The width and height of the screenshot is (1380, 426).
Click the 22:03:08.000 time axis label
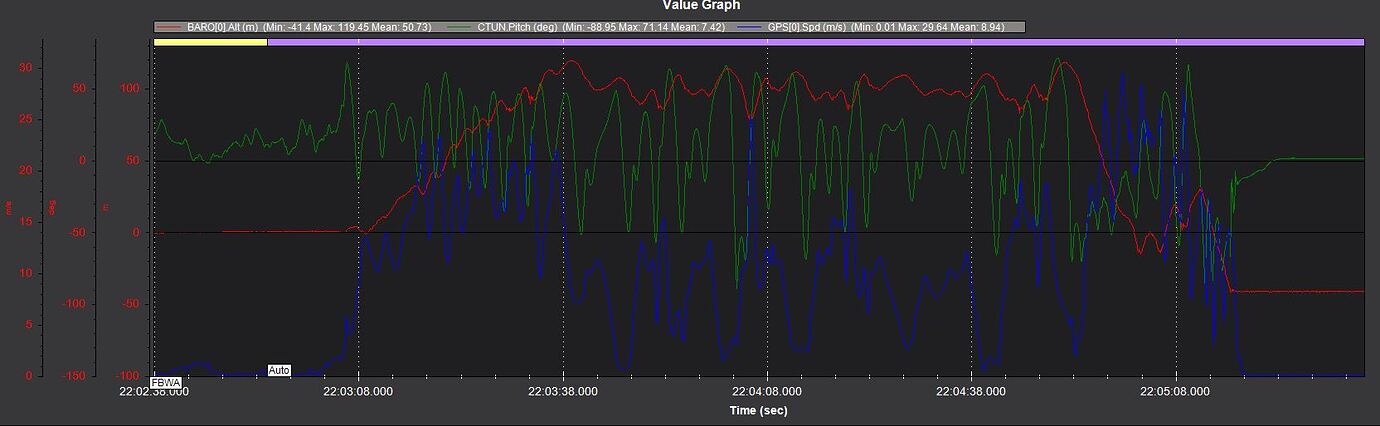pos(359,392)
